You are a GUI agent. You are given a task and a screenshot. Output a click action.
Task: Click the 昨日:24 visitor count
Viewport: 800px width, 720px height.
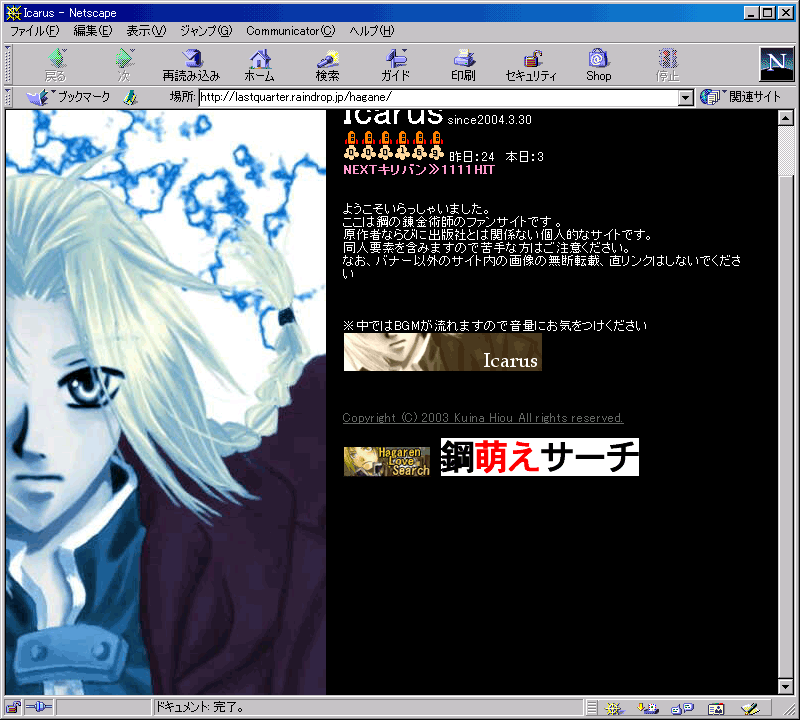[x=471, y=157]
